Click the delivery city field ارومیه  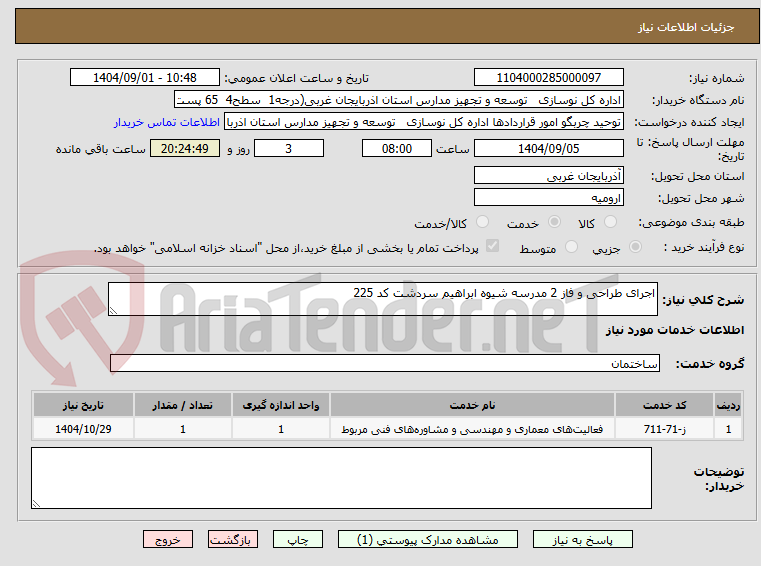[549, 198]
